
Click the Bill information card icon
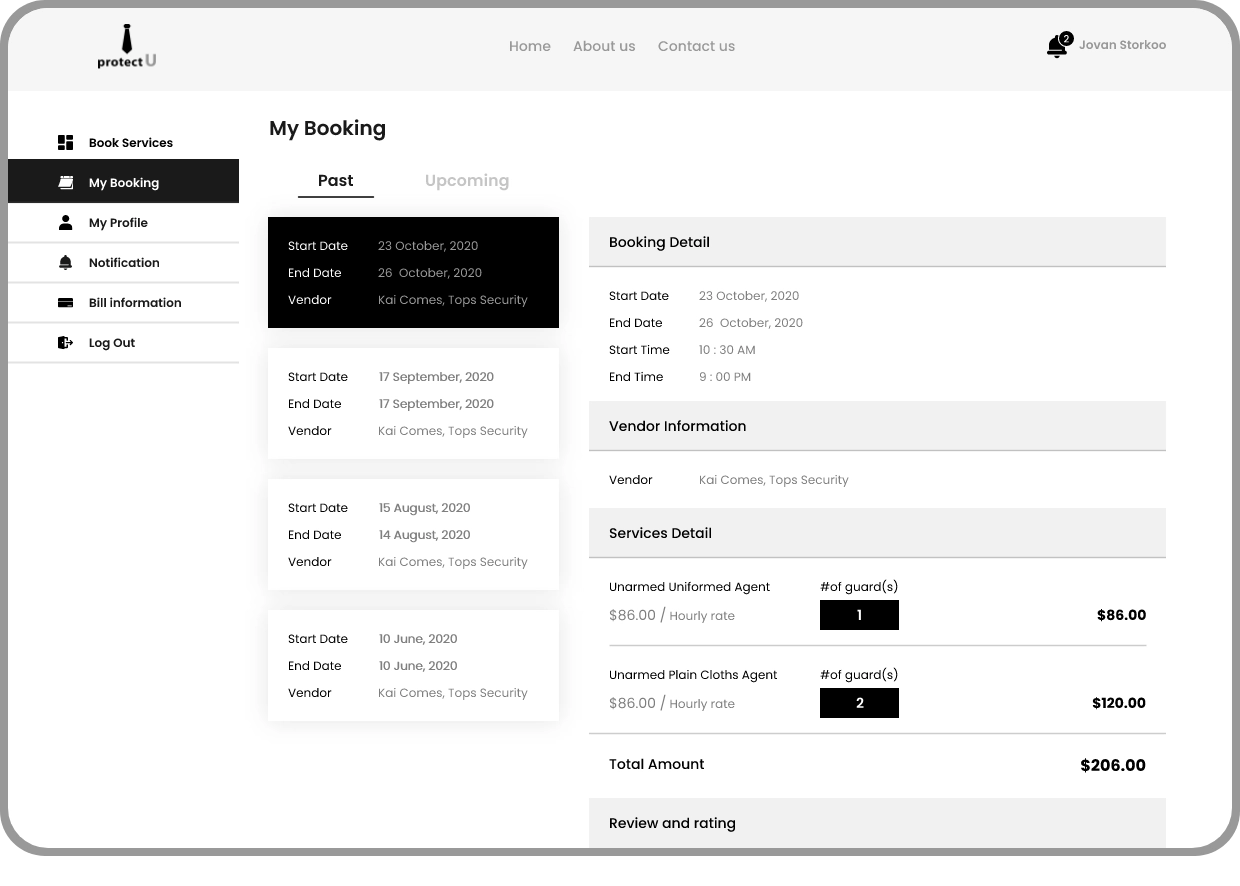click(66, 303)
